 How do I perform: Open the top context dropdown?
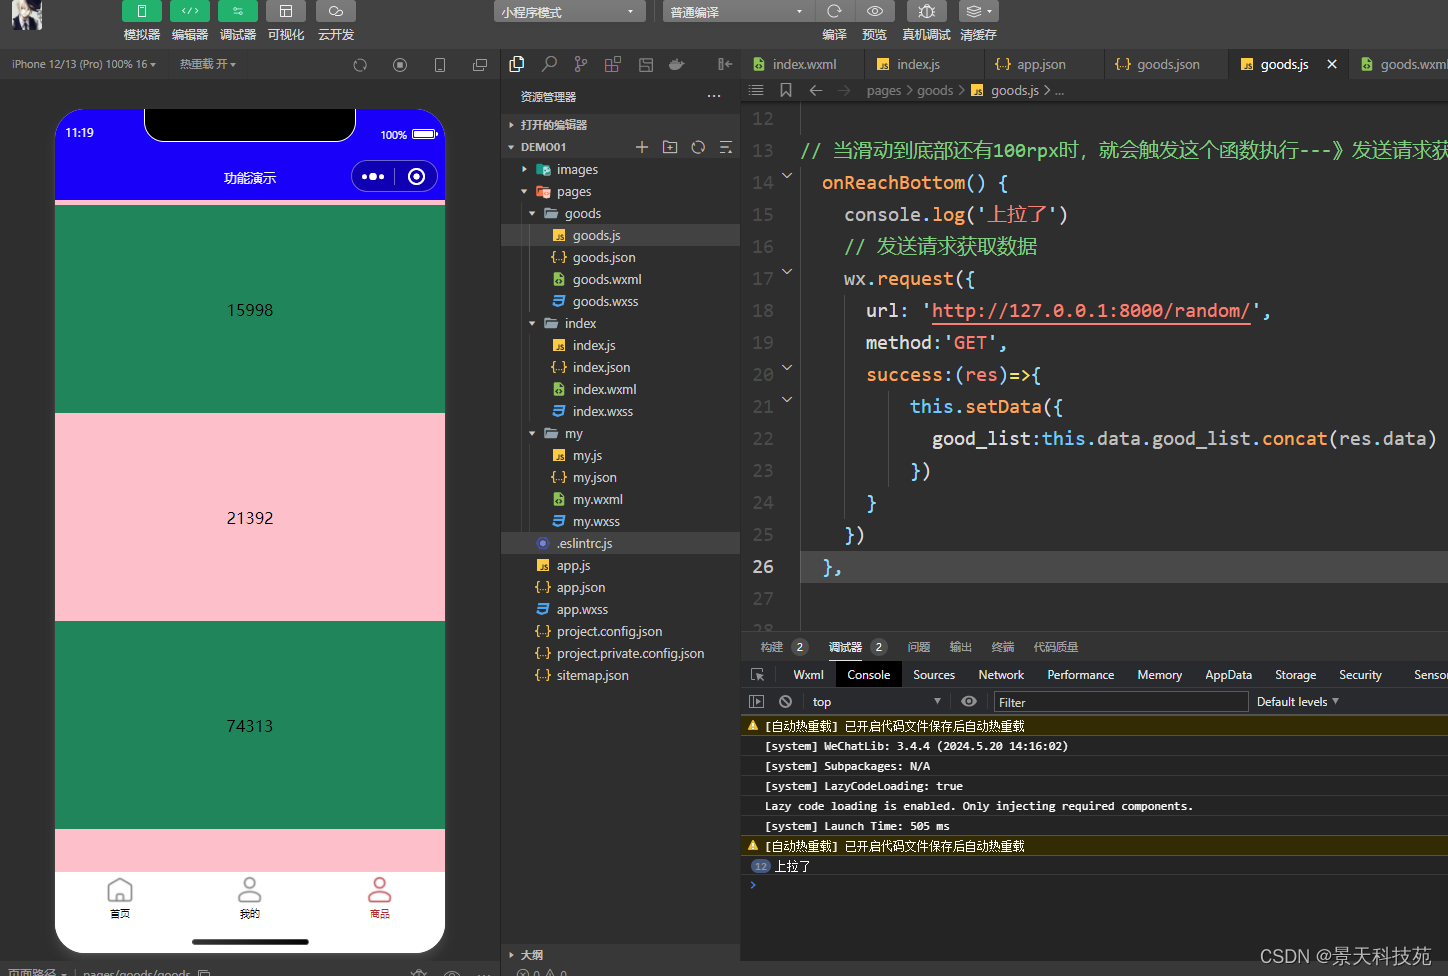click(876, 702)
